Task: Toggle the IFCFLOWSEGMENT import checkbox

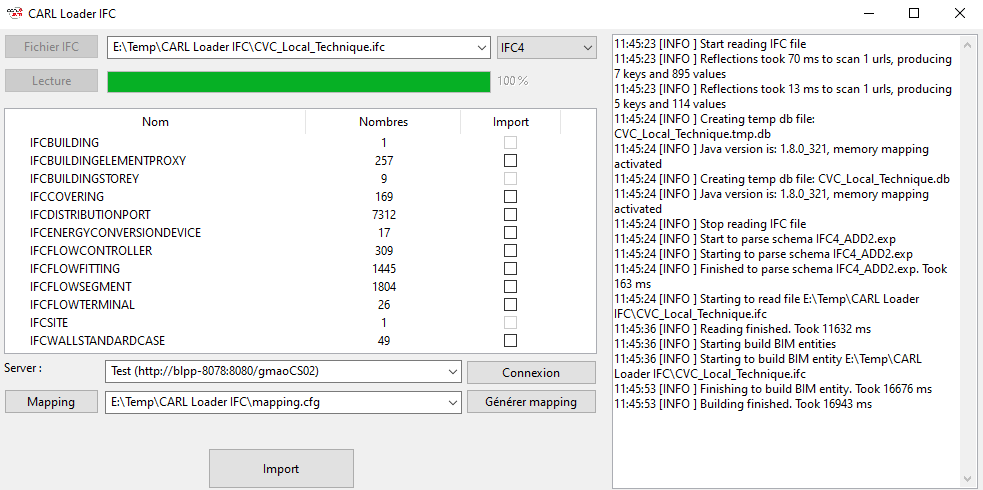Action: tap(510, 286)
